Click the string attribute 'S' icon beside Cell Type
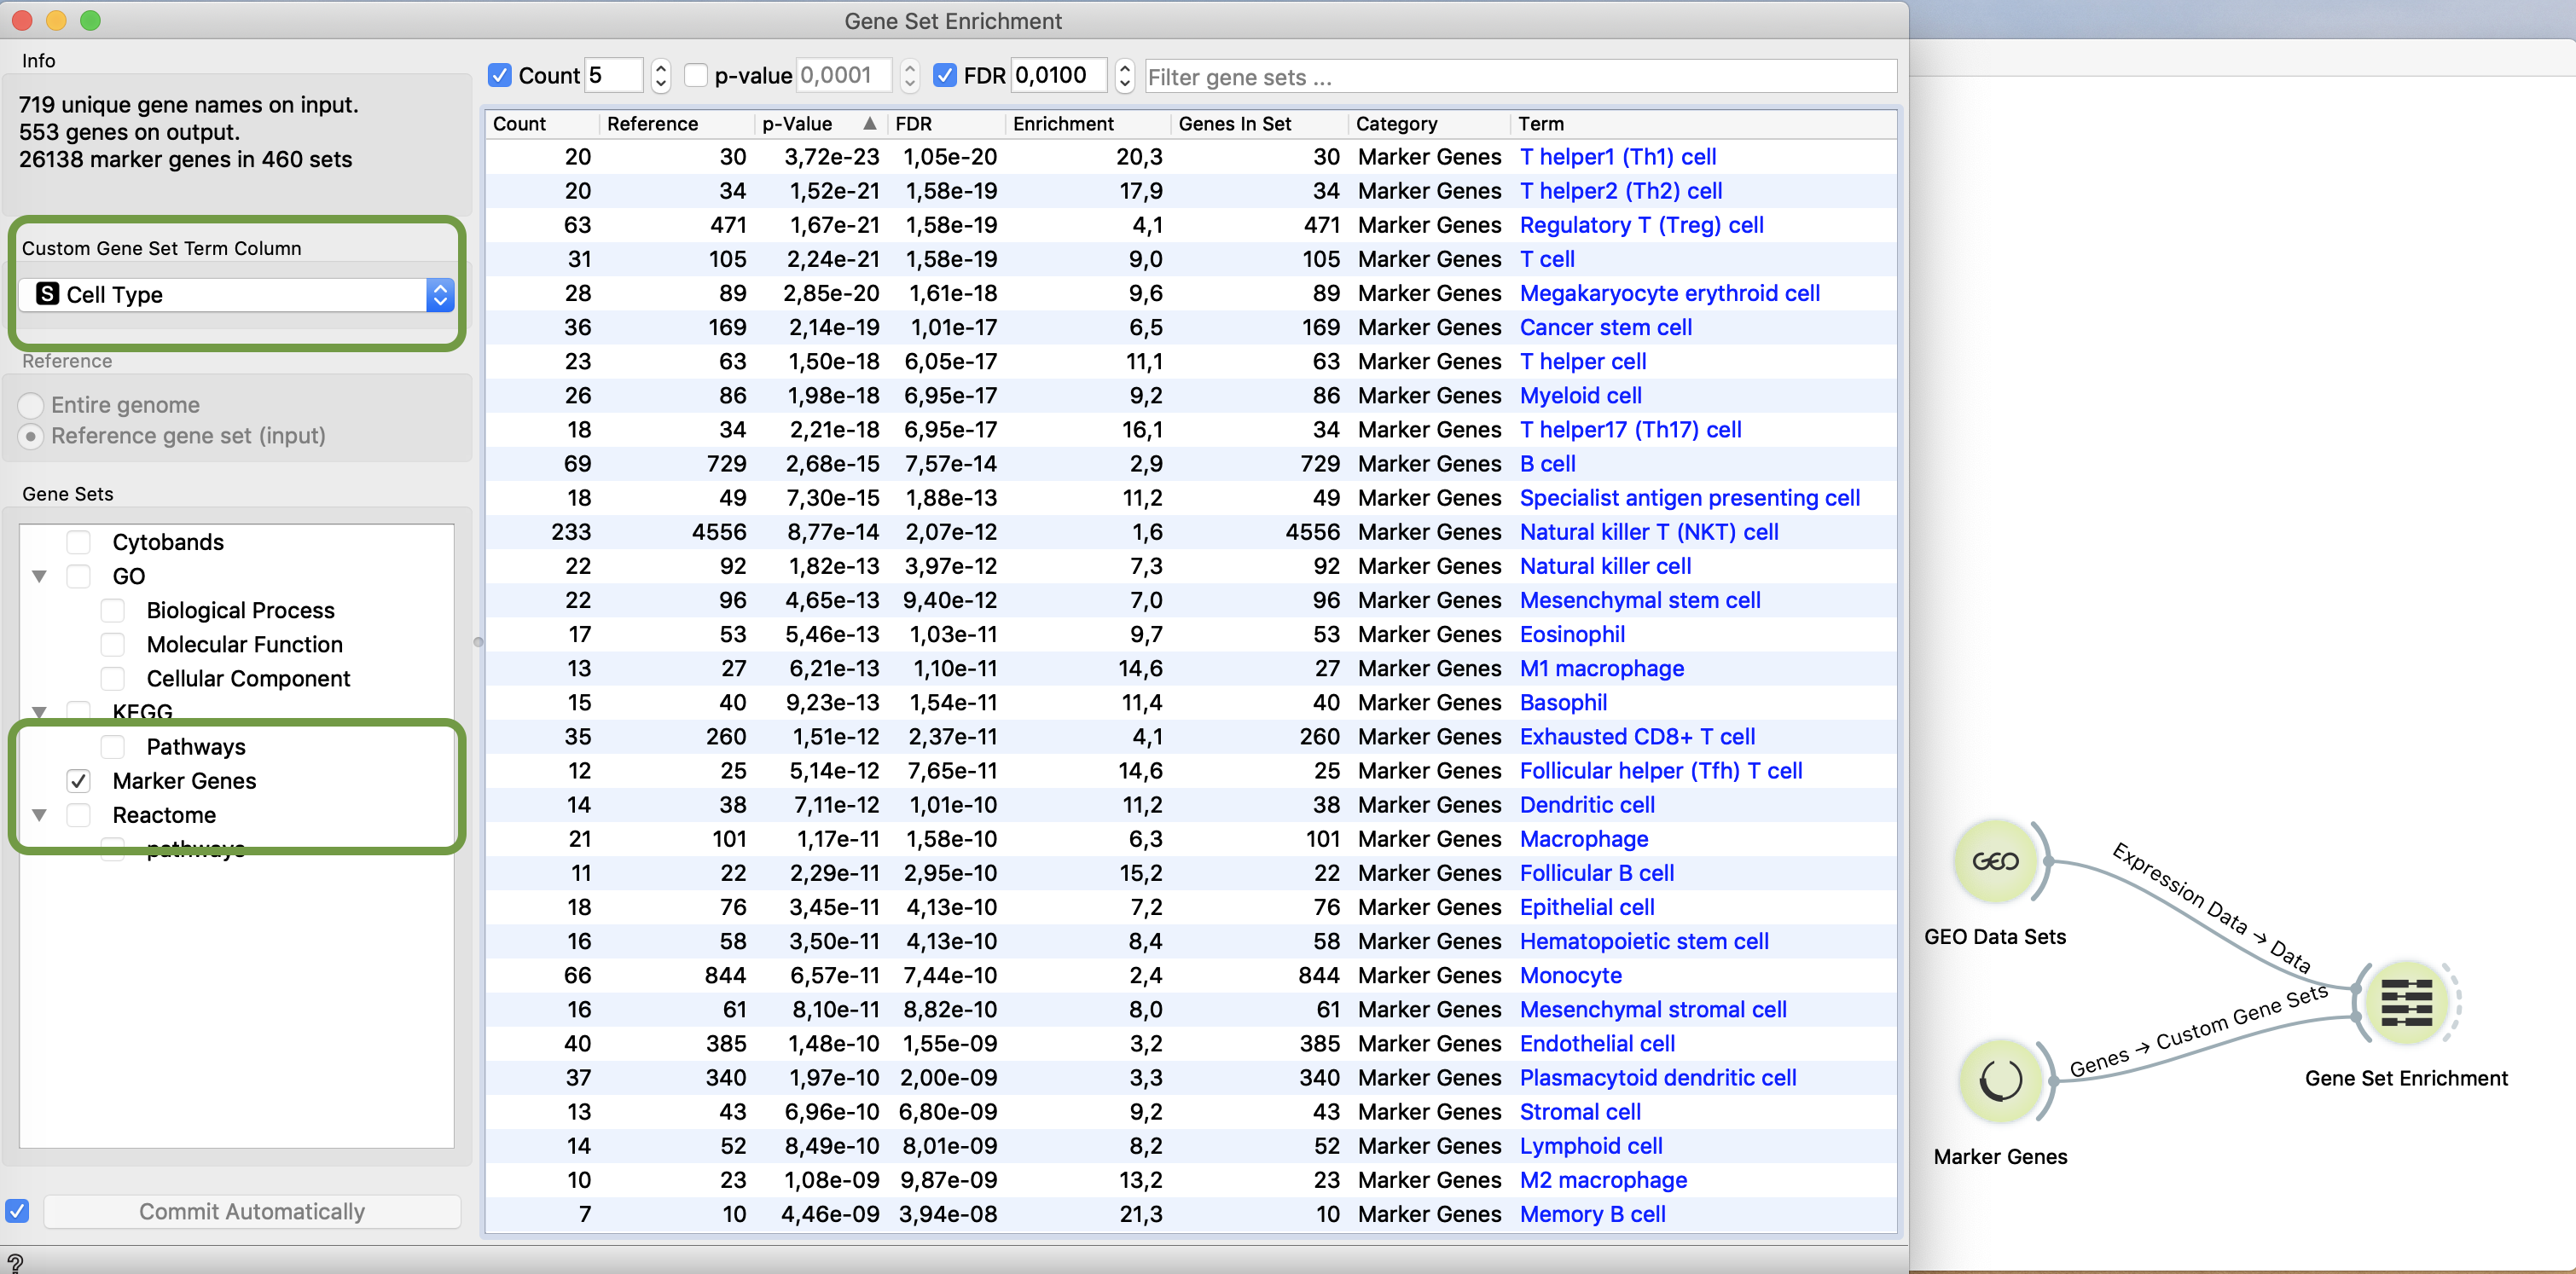The width and height of the screenshot is (2576, 1274). click(46, 294)
